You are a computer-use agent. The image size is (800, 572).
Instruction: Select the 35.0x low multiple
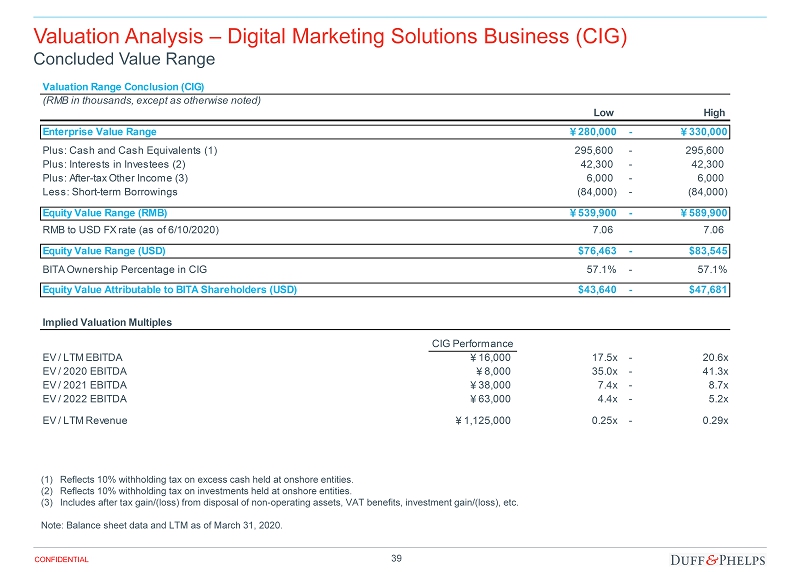pos(605,371)
